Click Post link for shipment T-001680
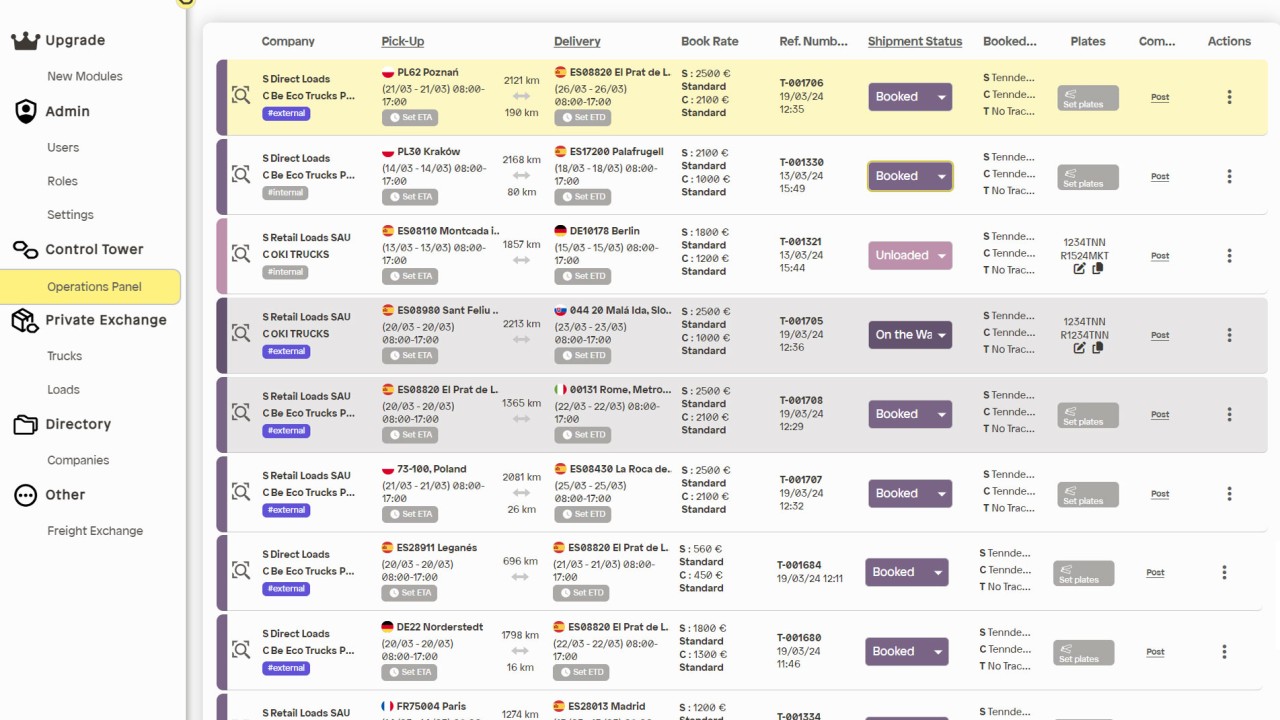Viewport: 1280px width, 720px height. (1155, 652)
